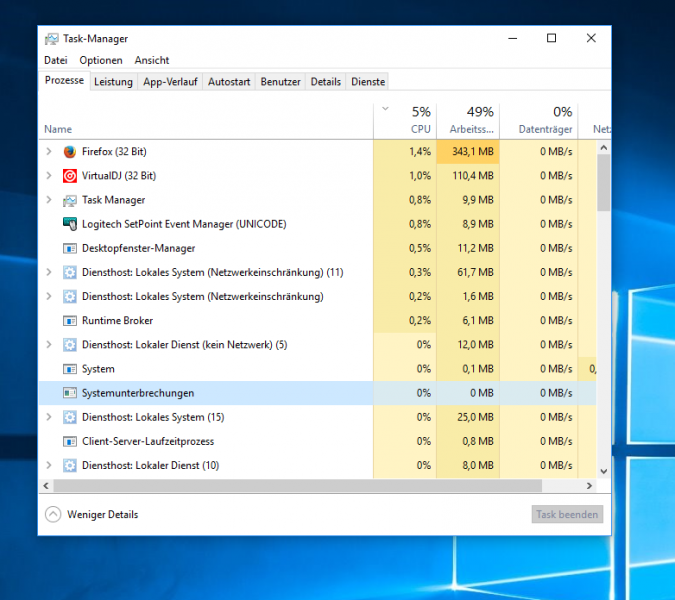Maximize the Task-Manager window
Viewport: 675px width, 600px height.
551,38
